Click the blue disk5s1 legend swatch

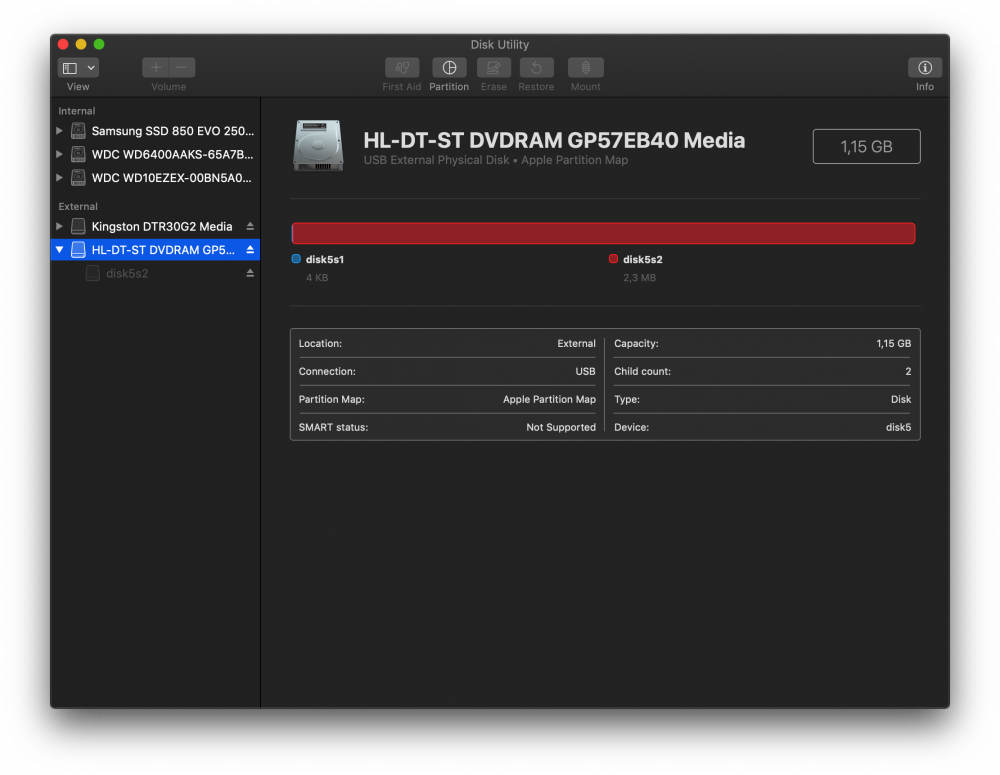(x=296, y=259)
